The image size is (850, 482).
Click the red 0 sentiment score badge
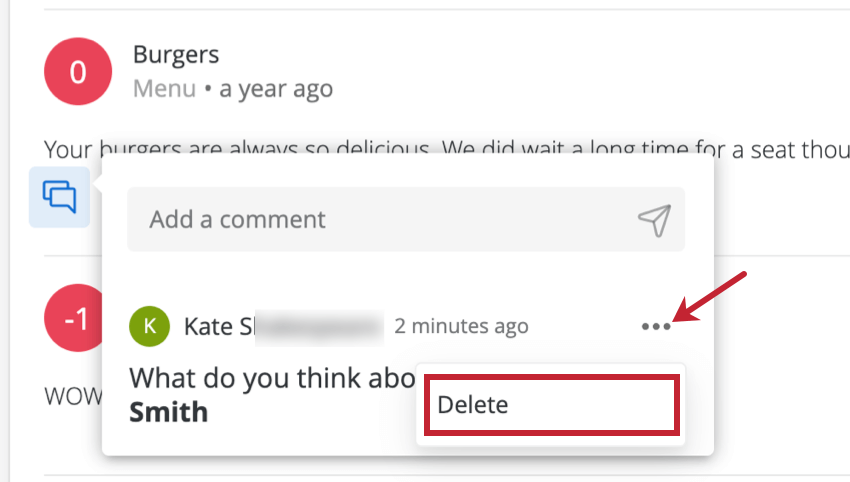[x=77, y=72]
